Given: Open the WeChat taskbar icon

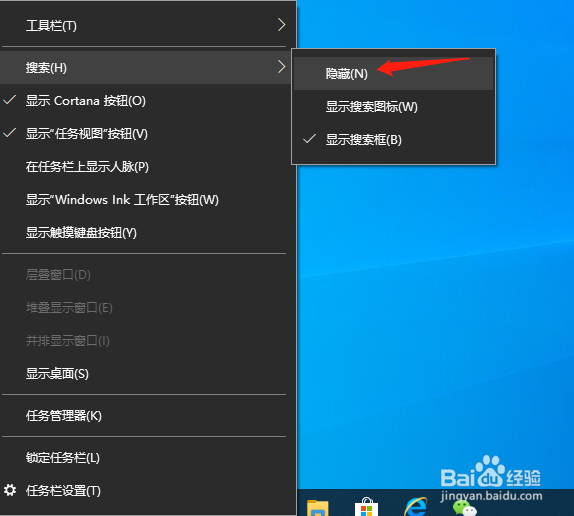Looking at the screenshot, I should click(465, 508).
